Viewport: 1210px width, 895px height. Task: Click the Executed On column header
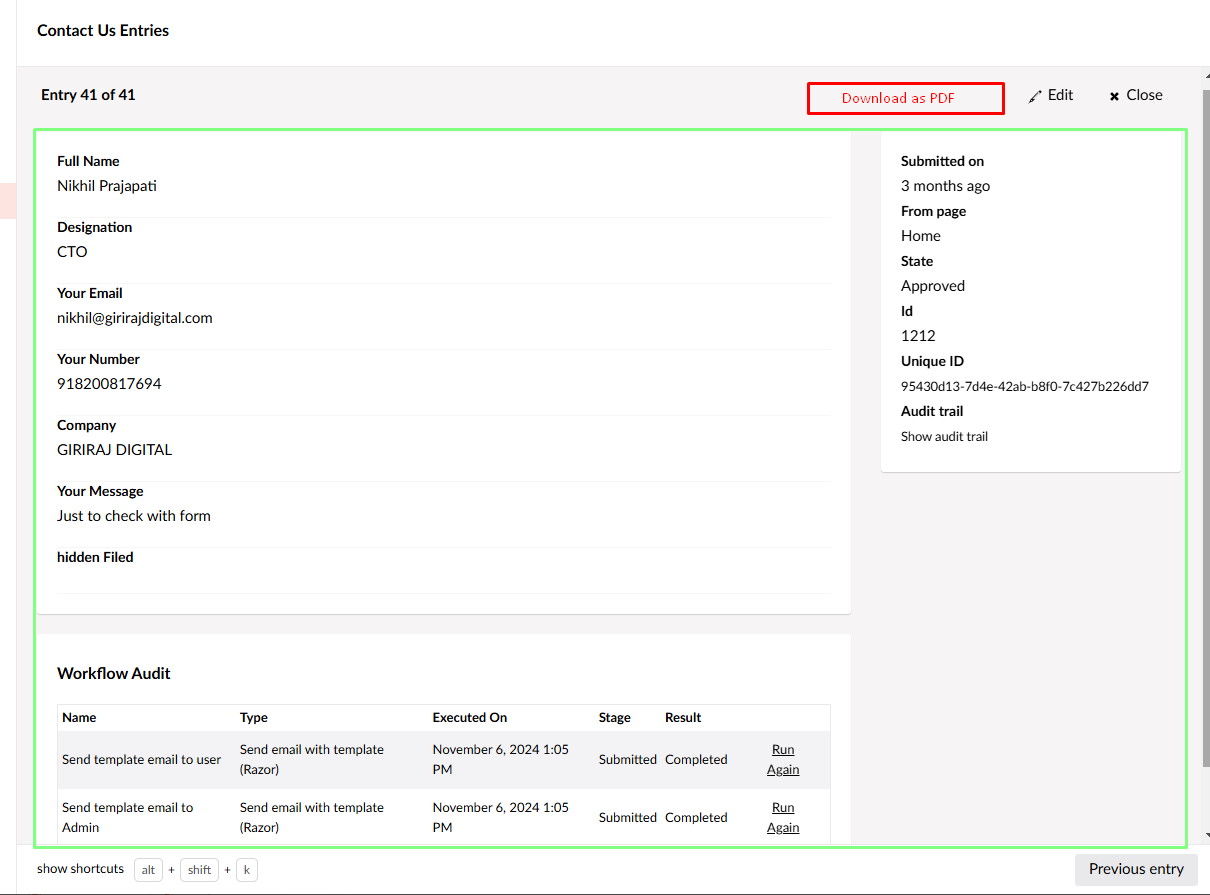[x=469, y=717]
